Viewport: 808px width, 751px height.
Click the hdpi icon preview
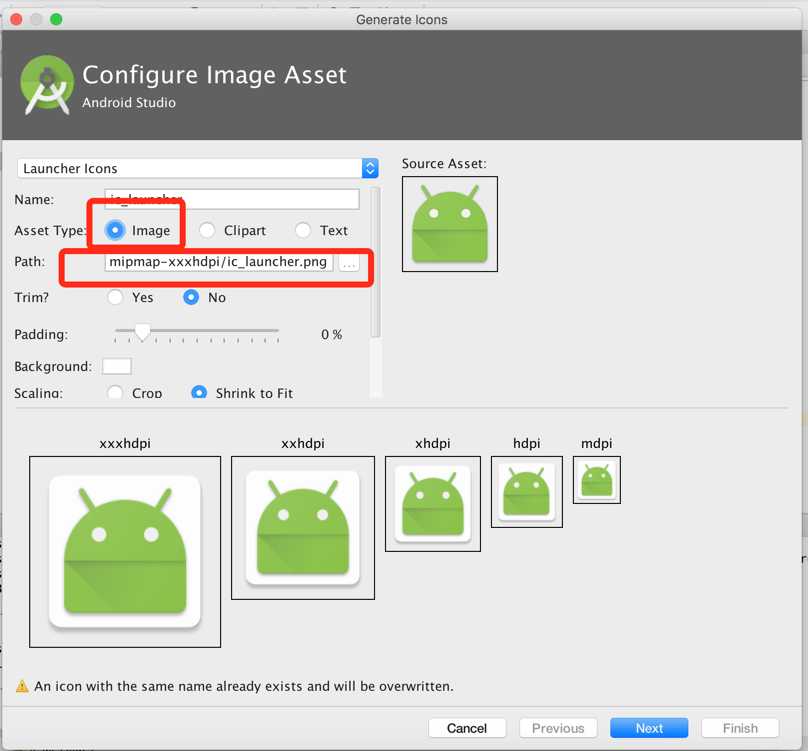527,492
